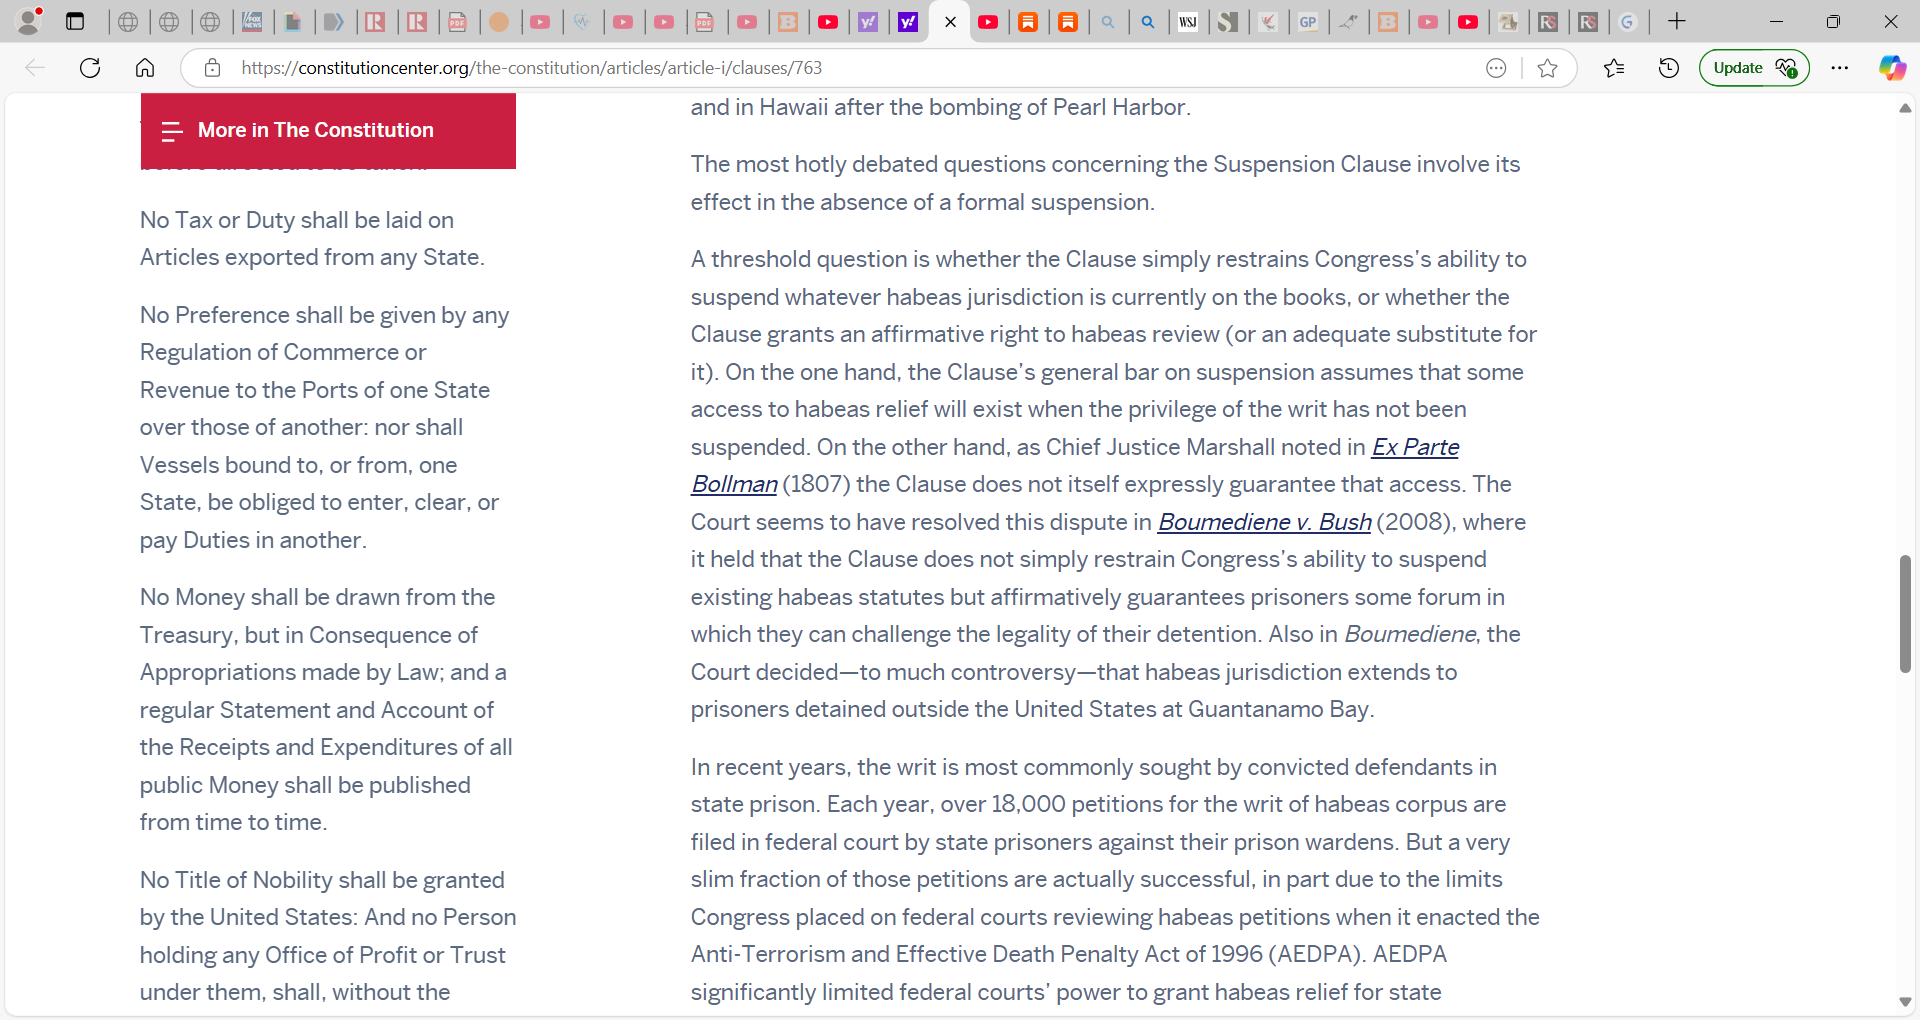This screenshot has width=1920, height=1020.
Task: Open the Boumediene v. Bush link
Action: [x=1264, y=522]
